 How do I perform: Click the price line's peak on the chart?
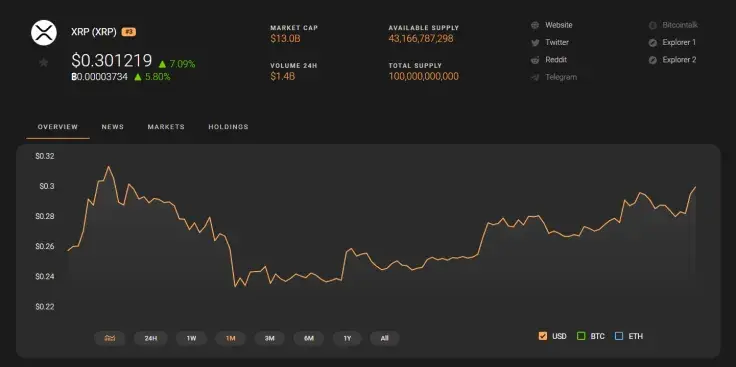click(x=108, y=167)
